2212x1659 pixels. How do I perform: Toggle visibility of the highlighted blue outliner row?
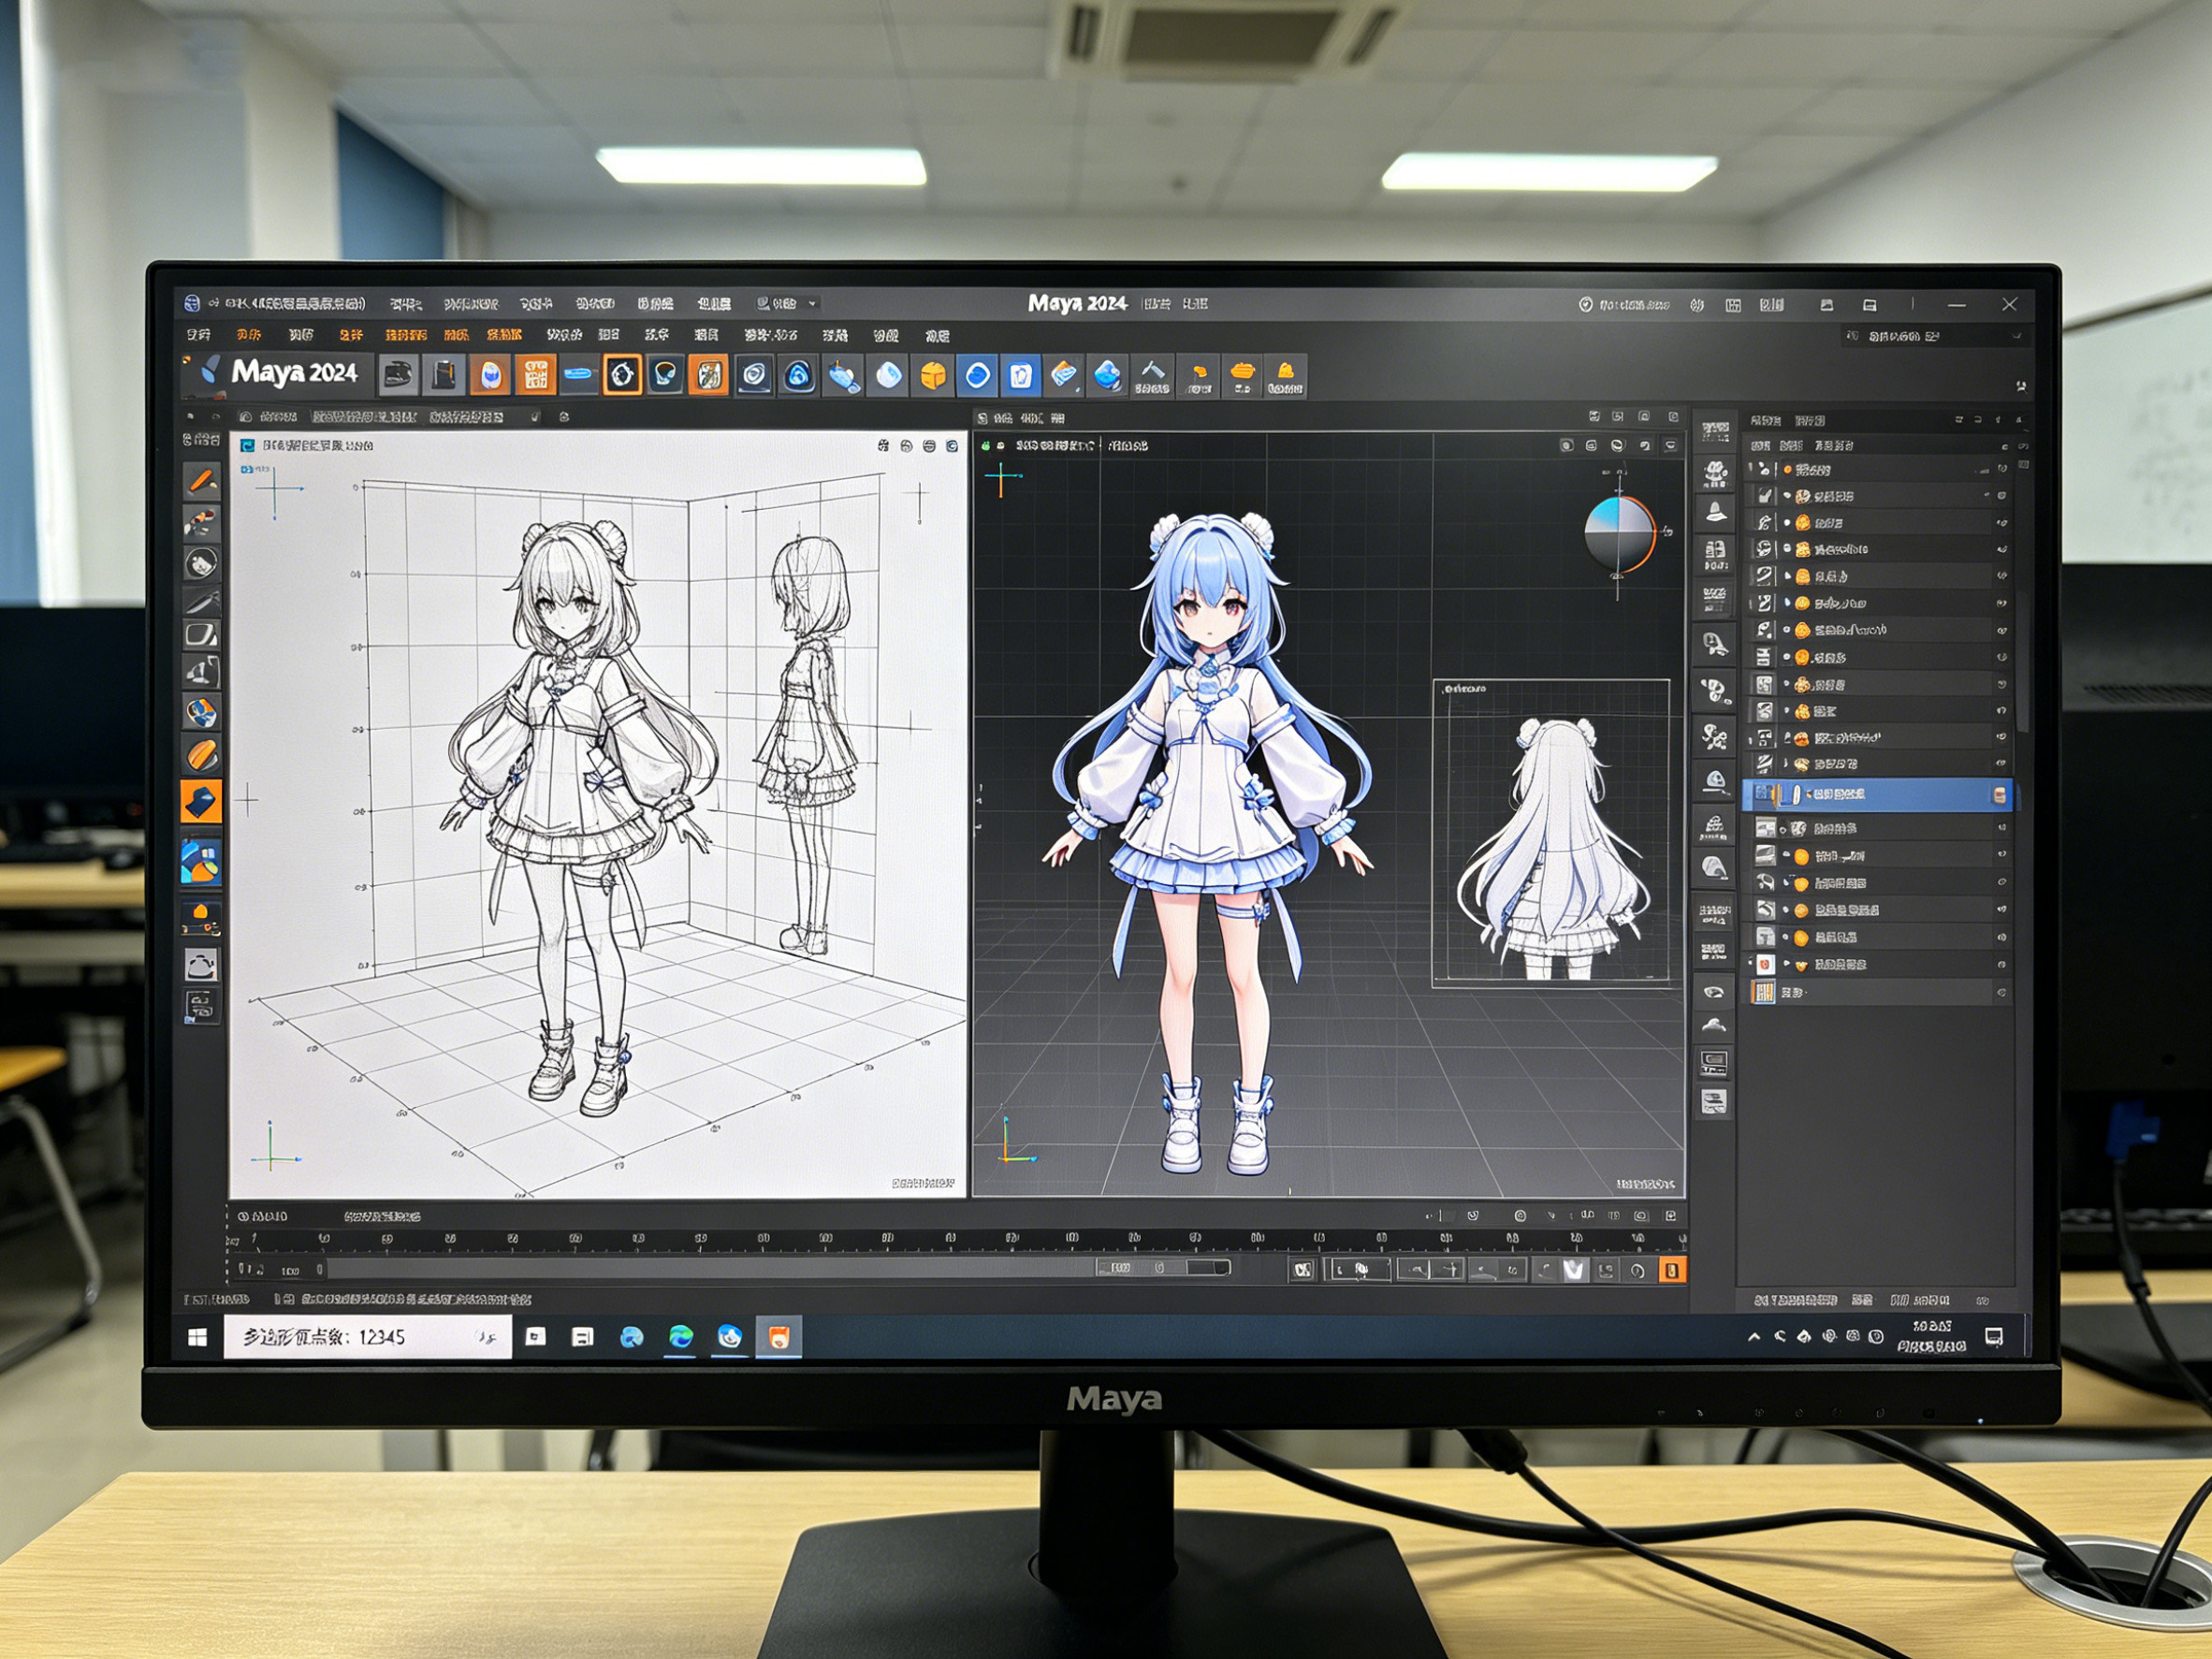pos(2000,795)
